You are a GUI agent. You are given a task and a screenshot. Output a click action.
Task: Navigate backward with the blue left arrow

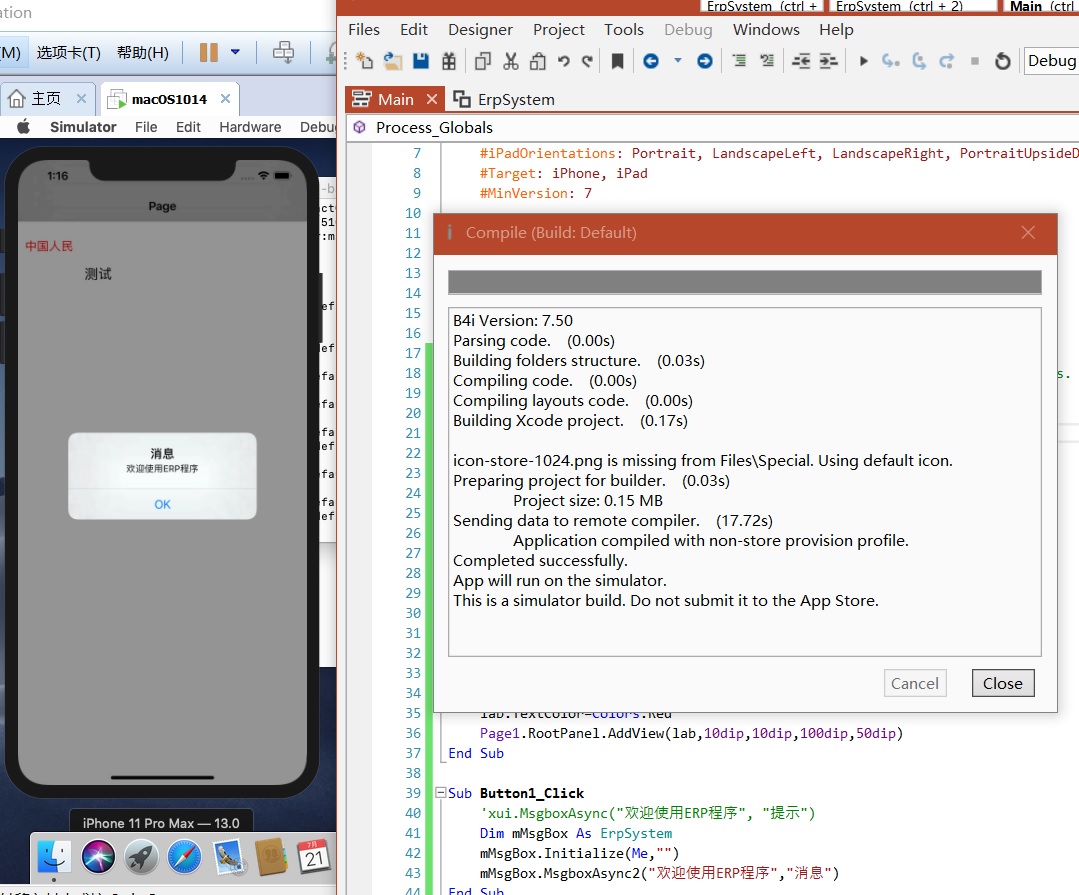click(651, 62)
